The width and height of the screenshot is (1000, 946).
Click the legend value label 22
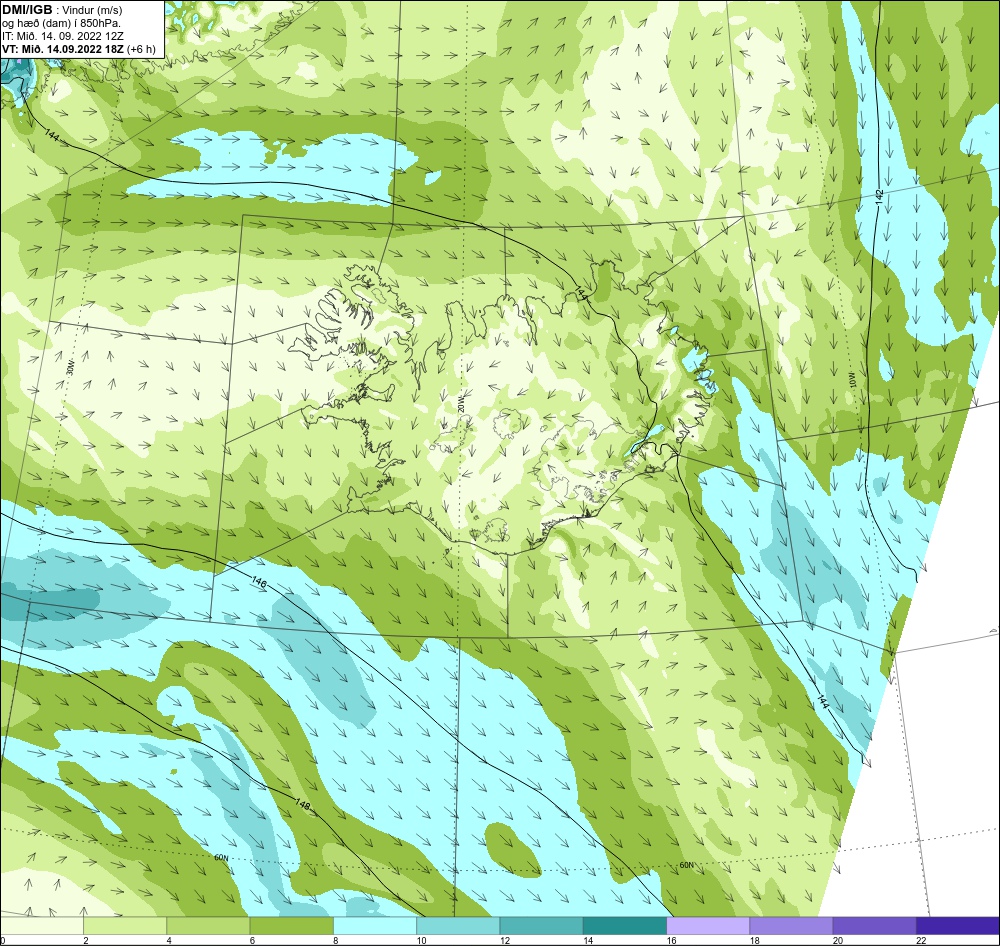pyautogui.click(x=921, y=940)
